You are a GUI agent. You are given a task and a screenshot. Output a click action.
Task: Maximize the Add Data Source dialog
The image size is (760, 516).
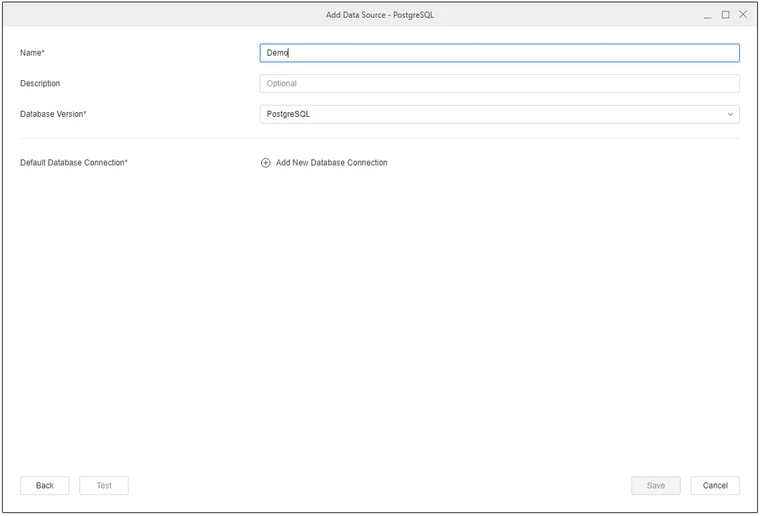[726, 15]
